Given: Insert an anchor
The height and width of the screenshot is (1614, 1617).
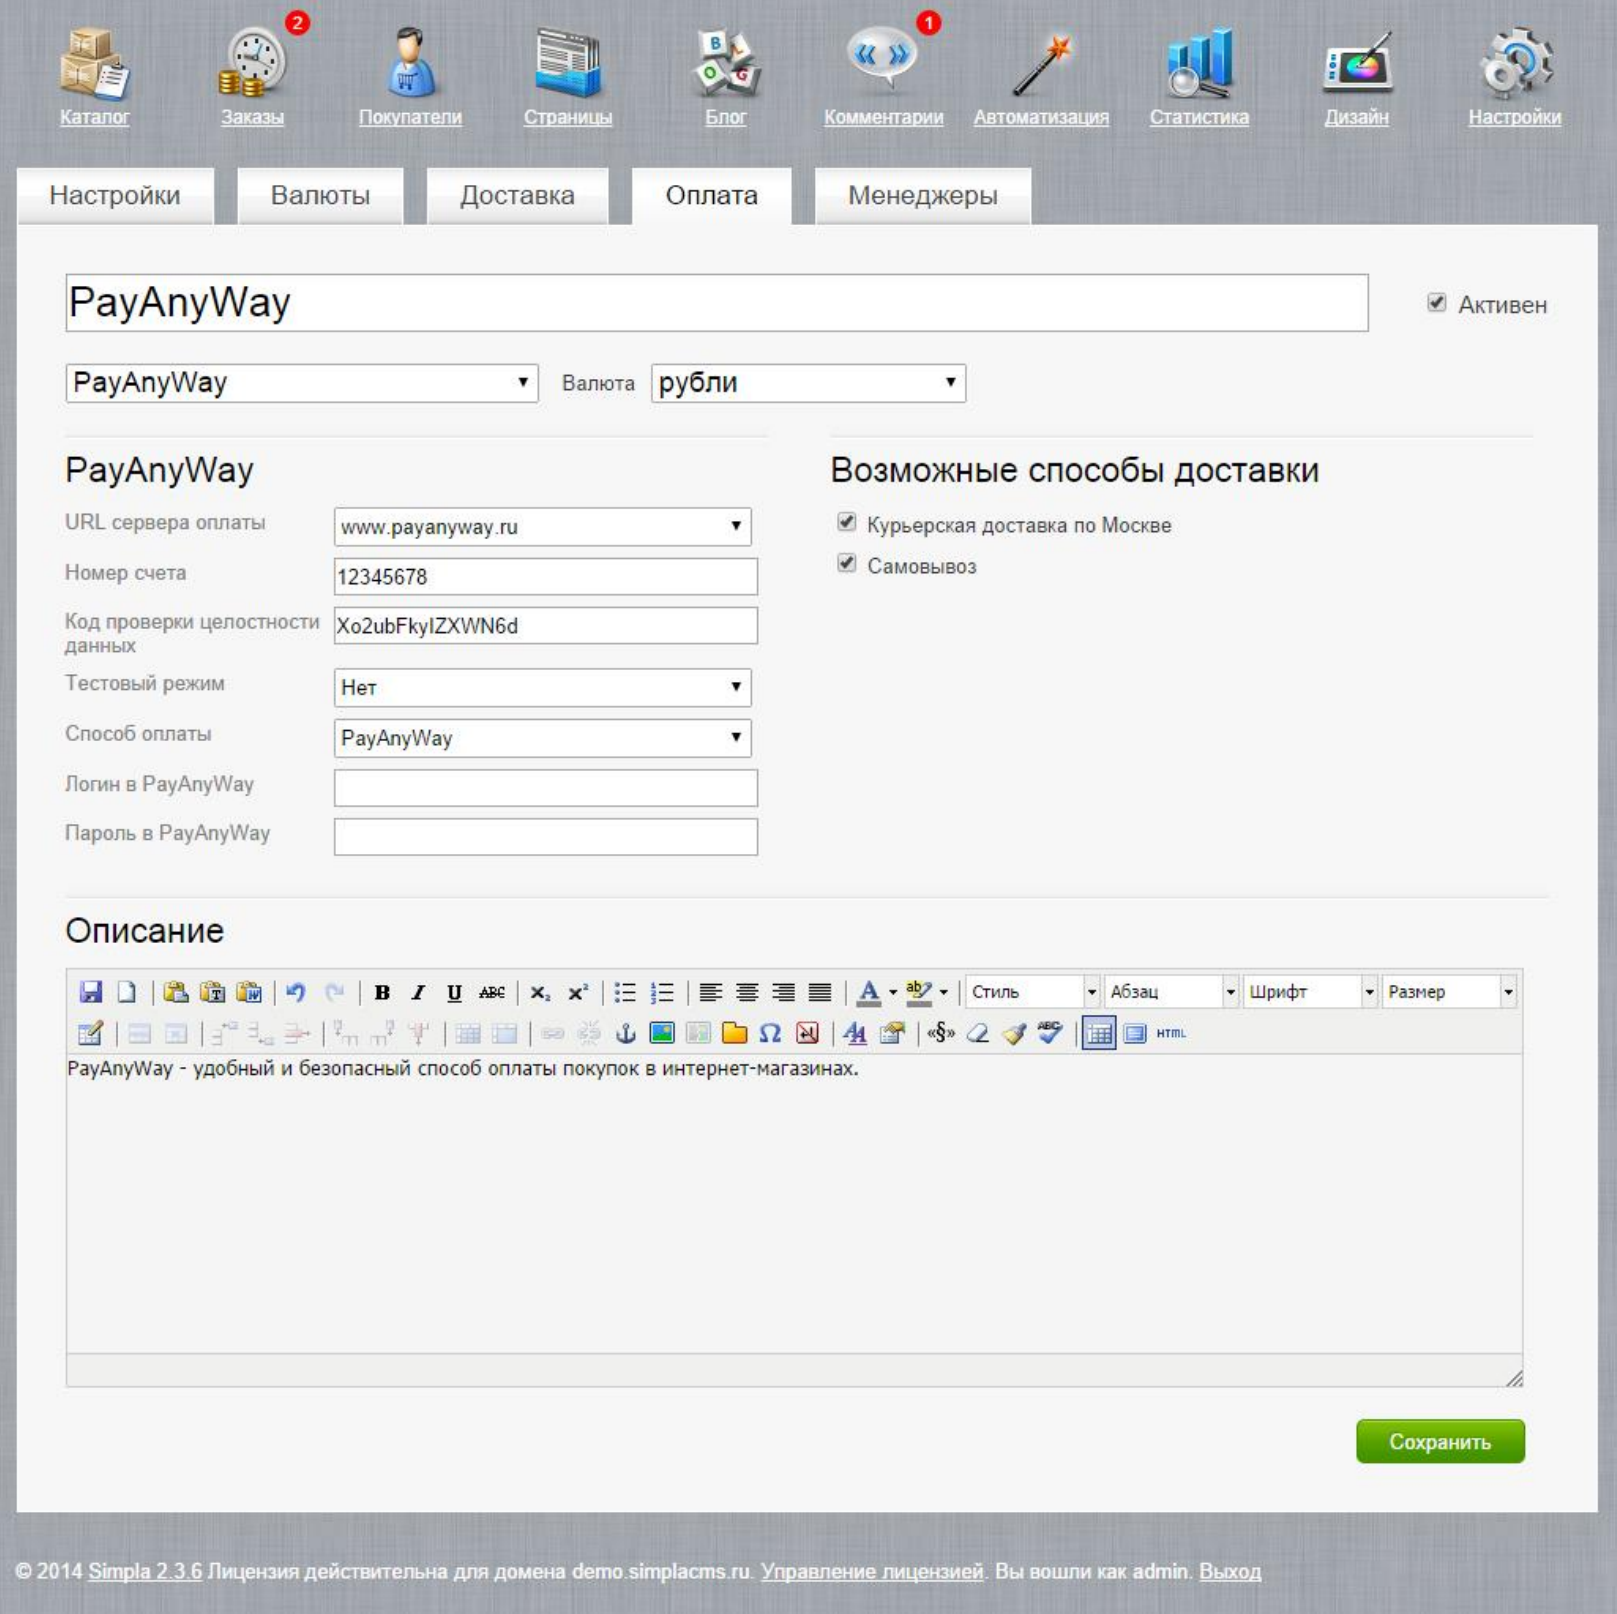Looking at the screenshot, I should coord(626,1033).
